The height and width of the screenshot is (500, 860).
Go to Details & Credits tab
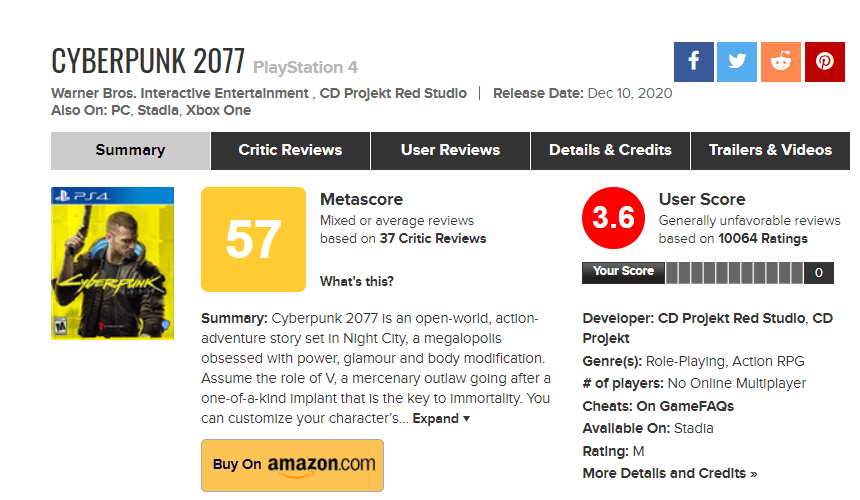[610, 150]
